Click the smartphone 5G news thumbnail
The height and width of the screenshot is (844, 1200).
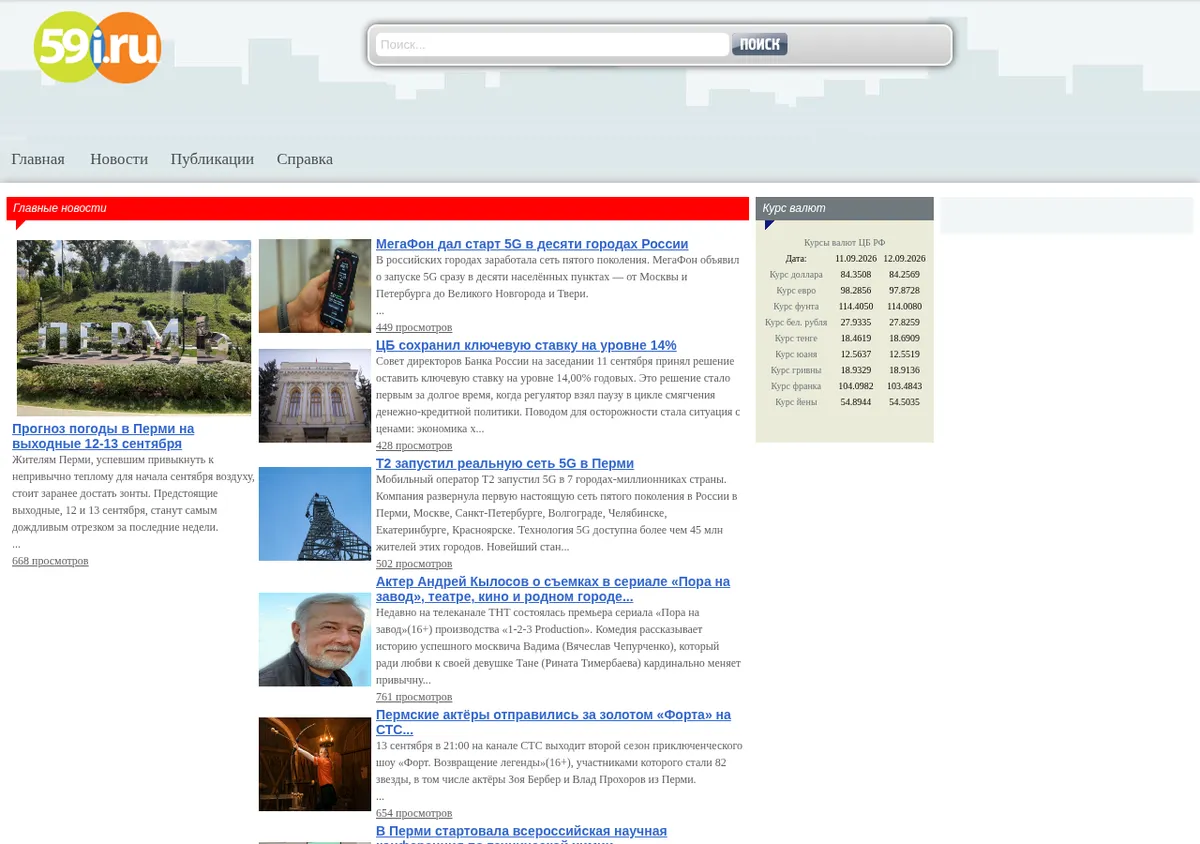[x=315, y=286]
